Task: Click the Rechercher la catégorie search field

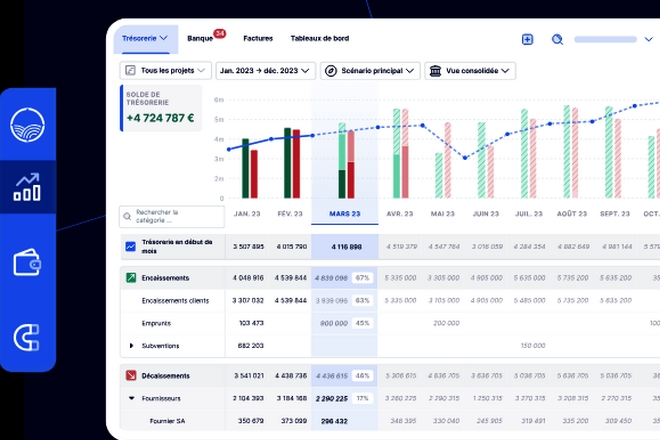Action: pos(172,217)
